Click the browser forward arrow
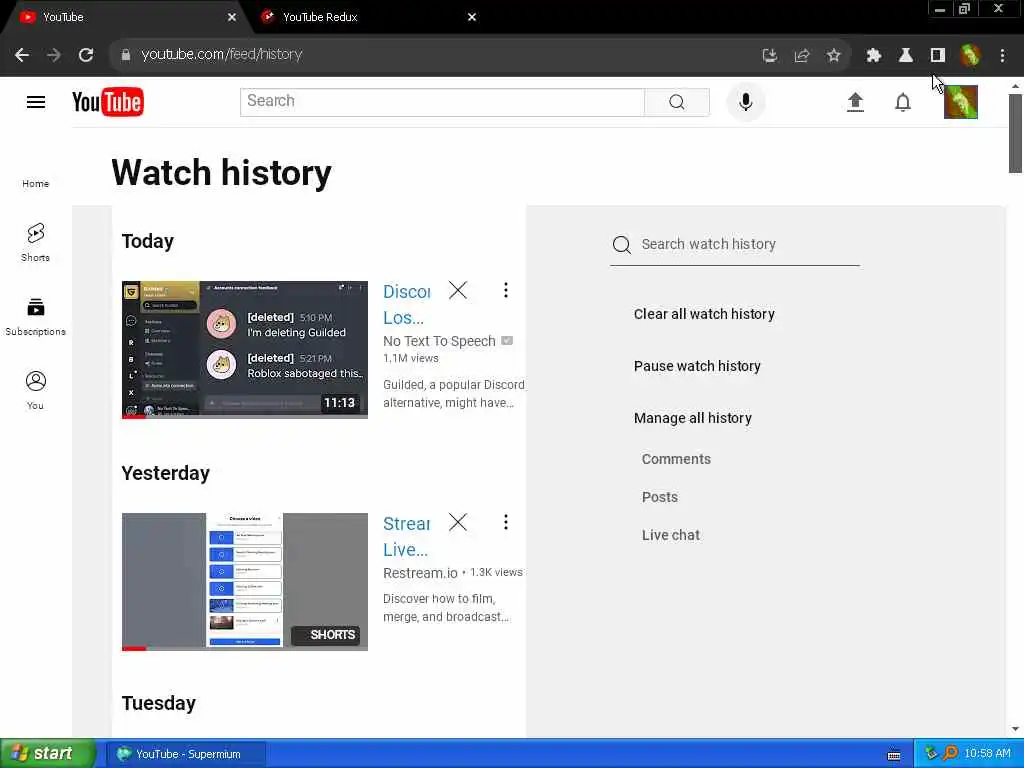This screenshot has width=1024, height=768. click(54, 55)
